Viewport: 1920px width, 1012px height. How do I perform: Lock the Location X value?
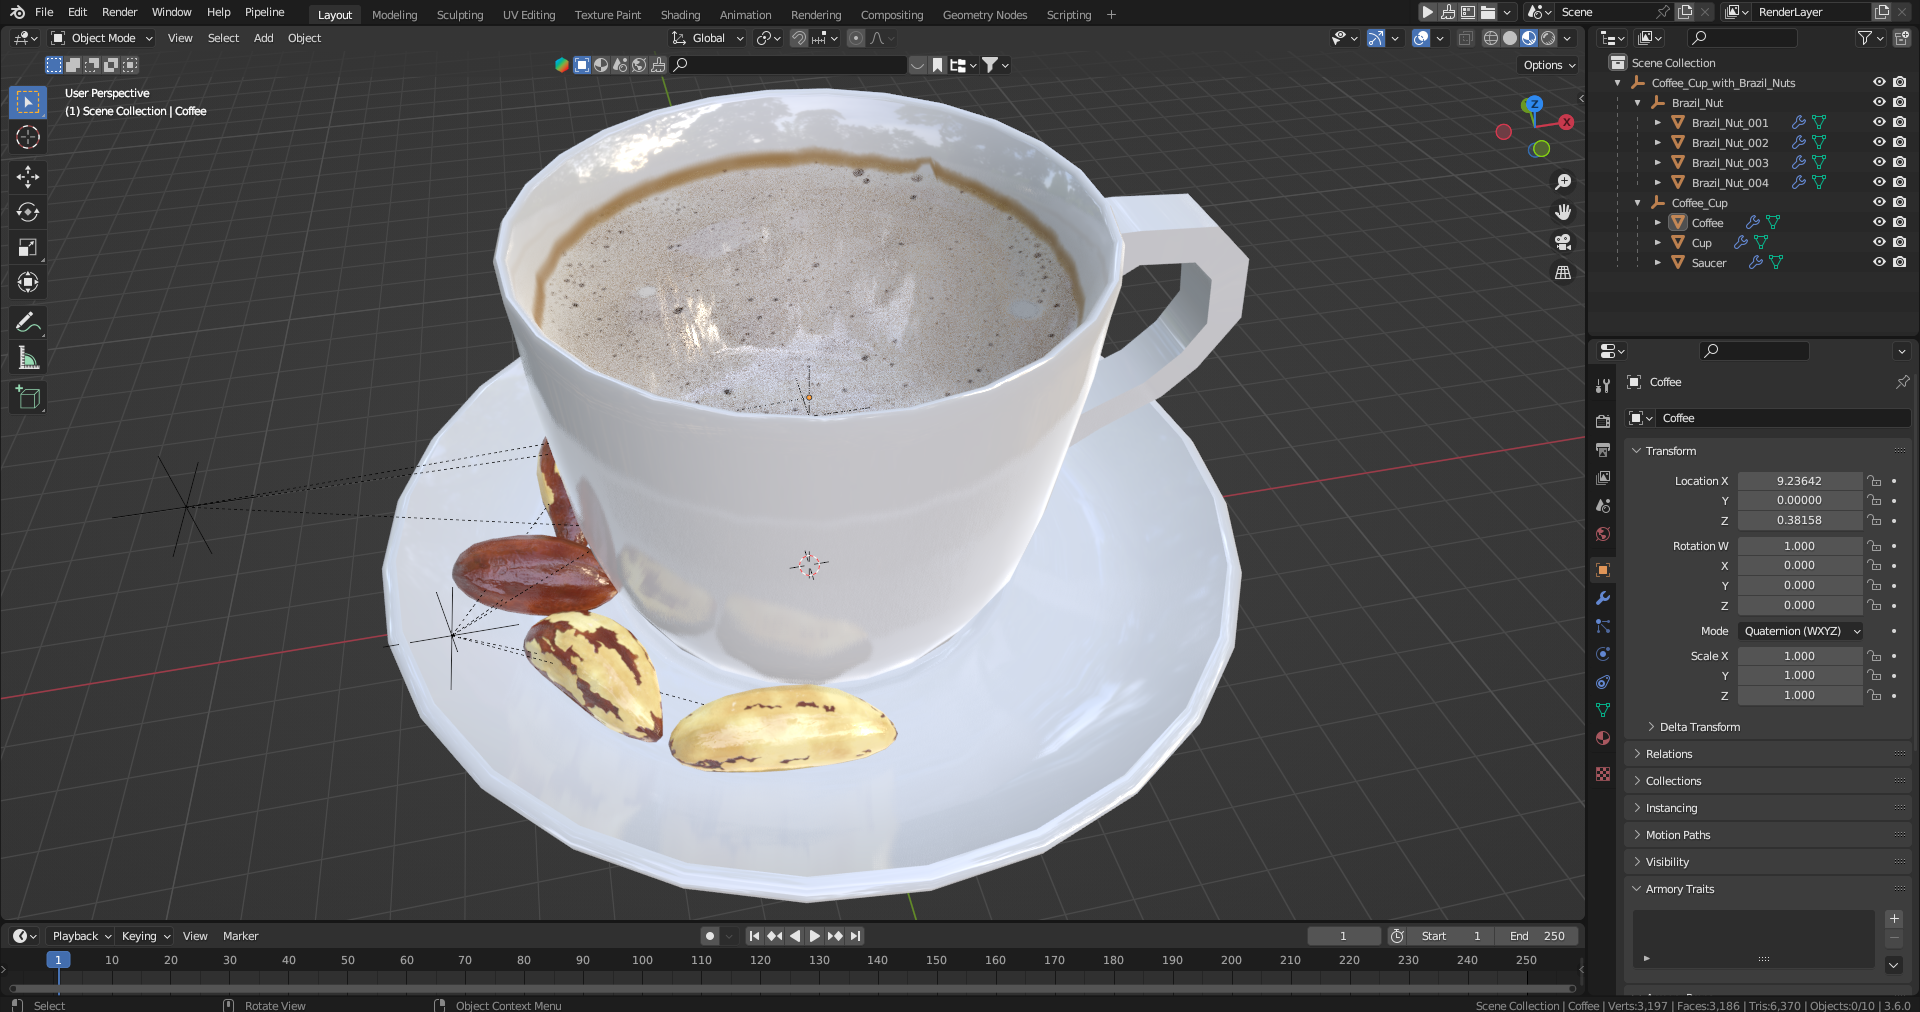(x=1874, y=481)
